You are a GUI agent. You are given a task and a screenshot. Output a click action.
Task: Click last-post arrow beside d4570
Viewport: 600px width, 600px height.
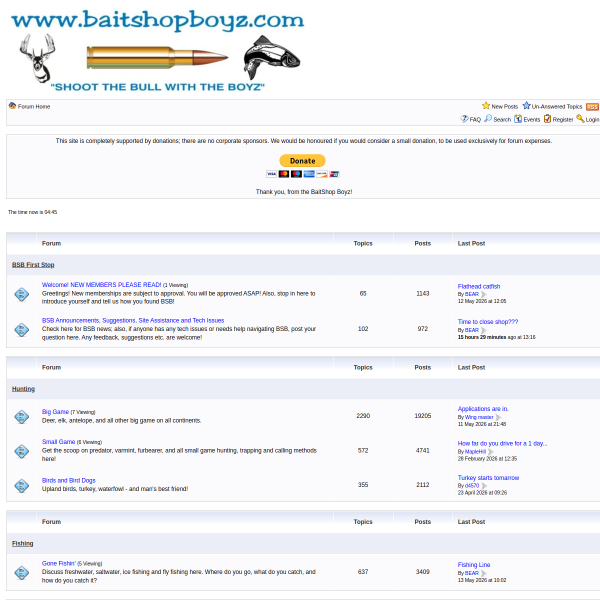pos(484,486)
